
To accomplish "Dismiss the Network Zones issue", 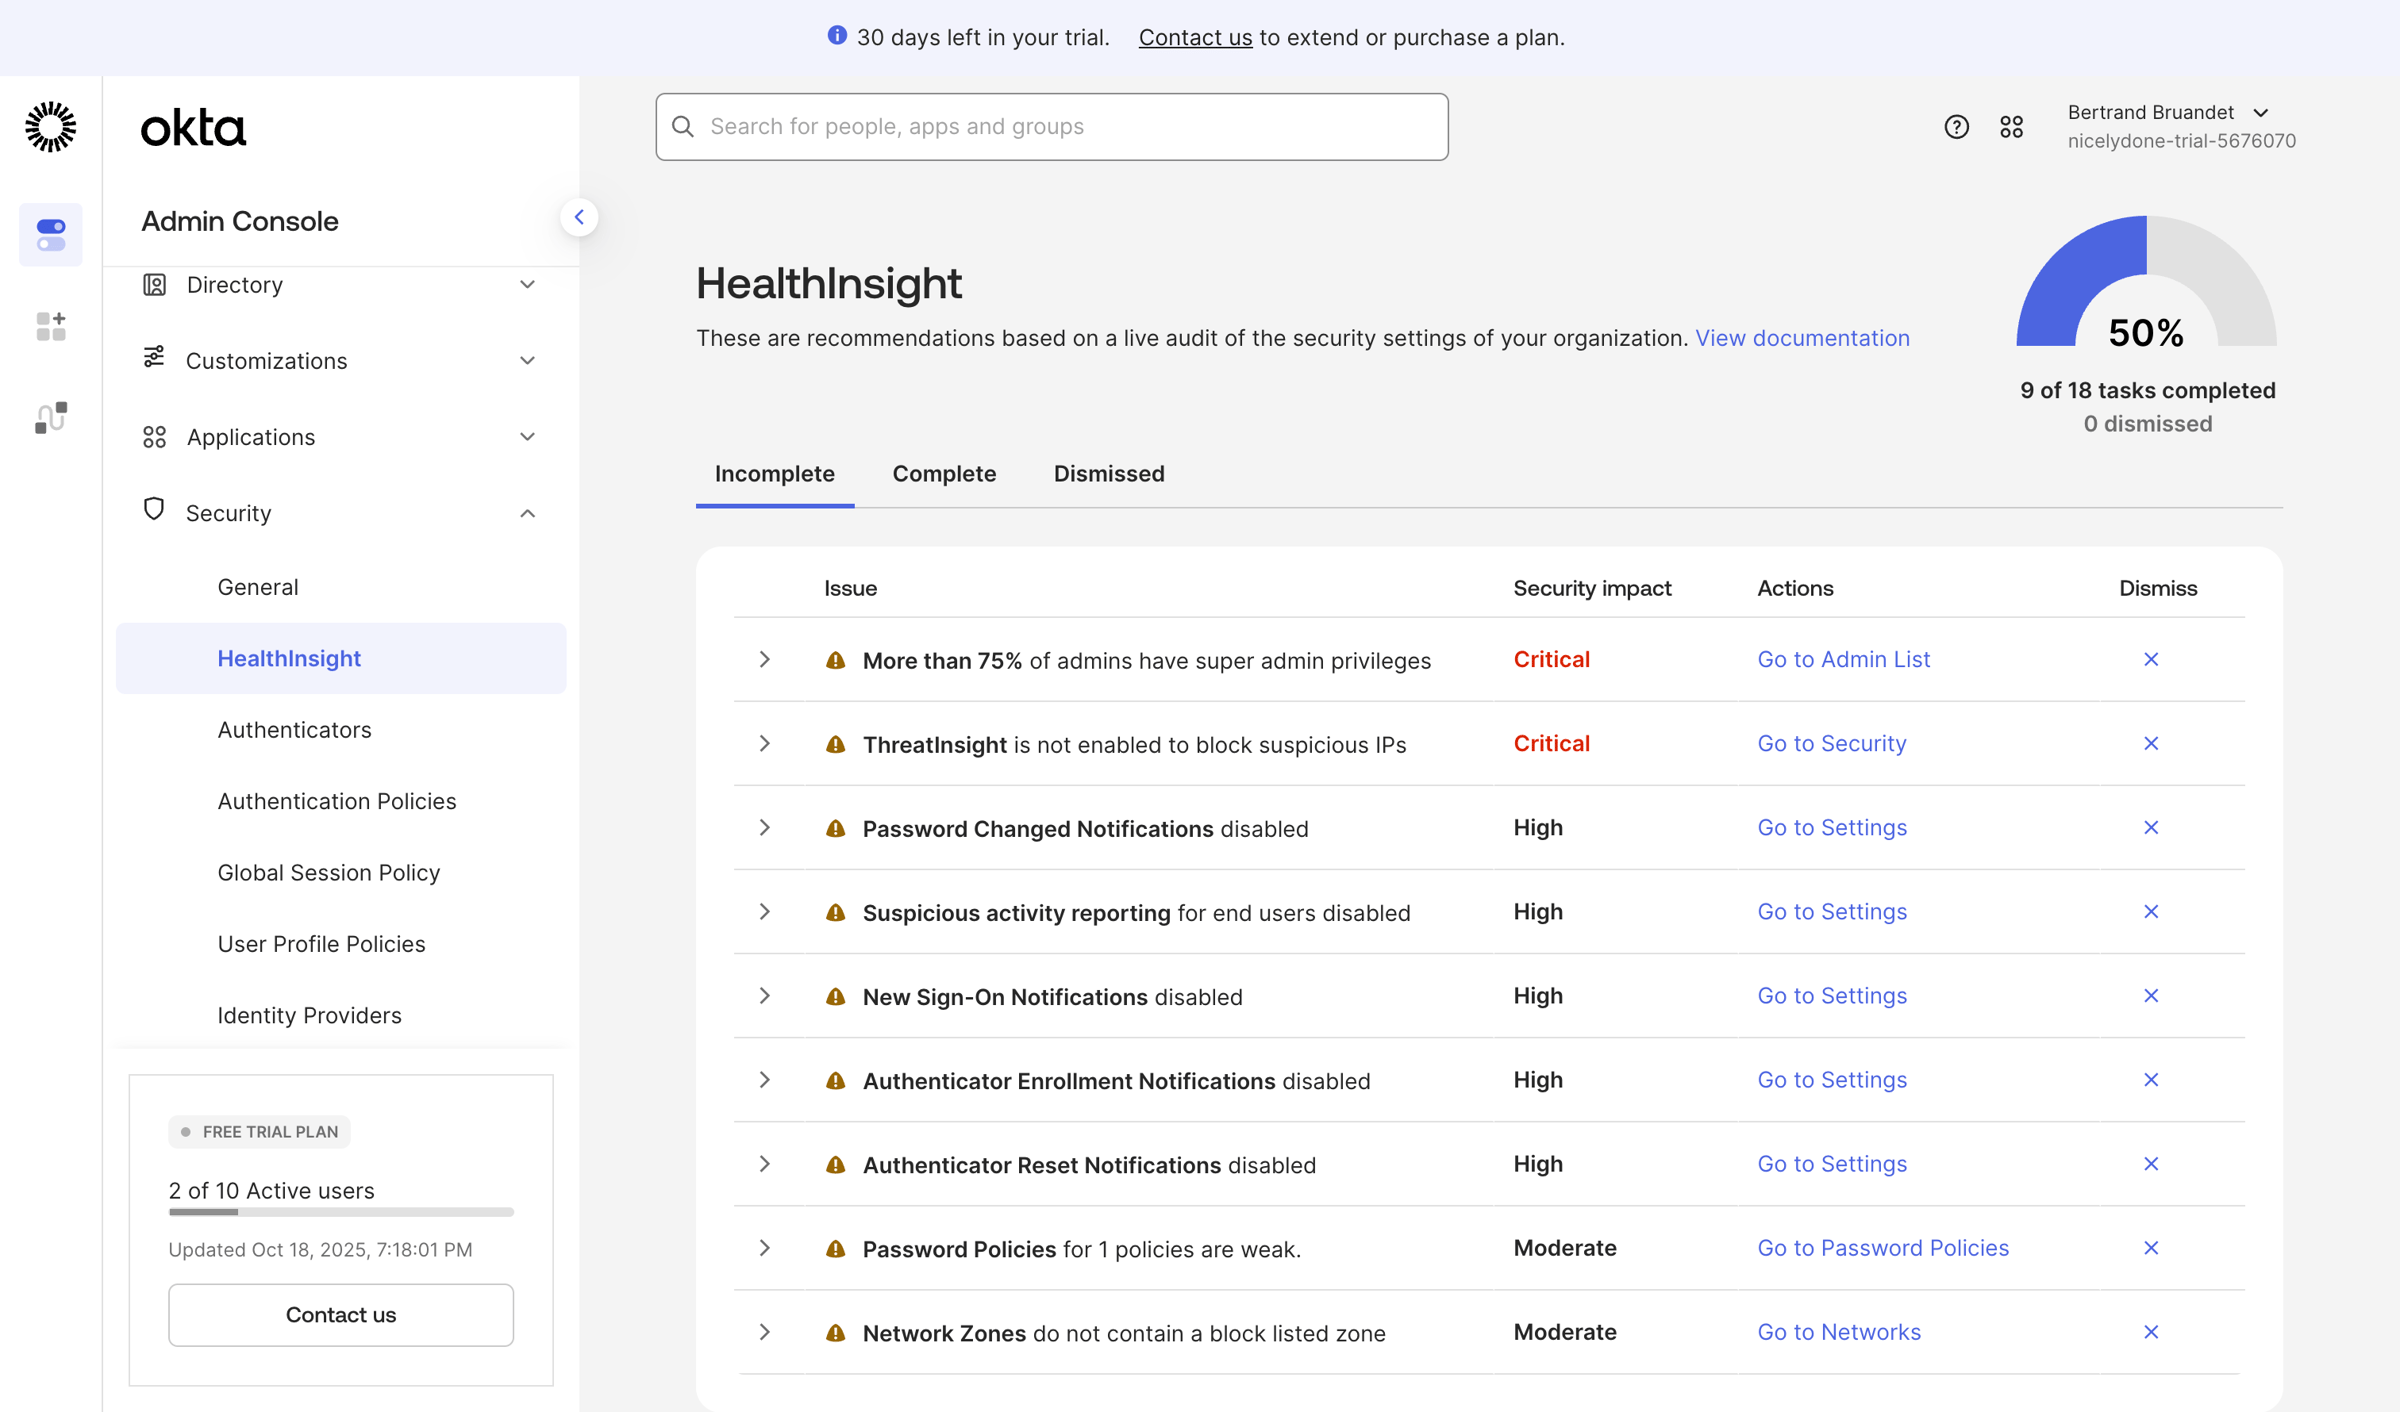I will 2151,1332.
